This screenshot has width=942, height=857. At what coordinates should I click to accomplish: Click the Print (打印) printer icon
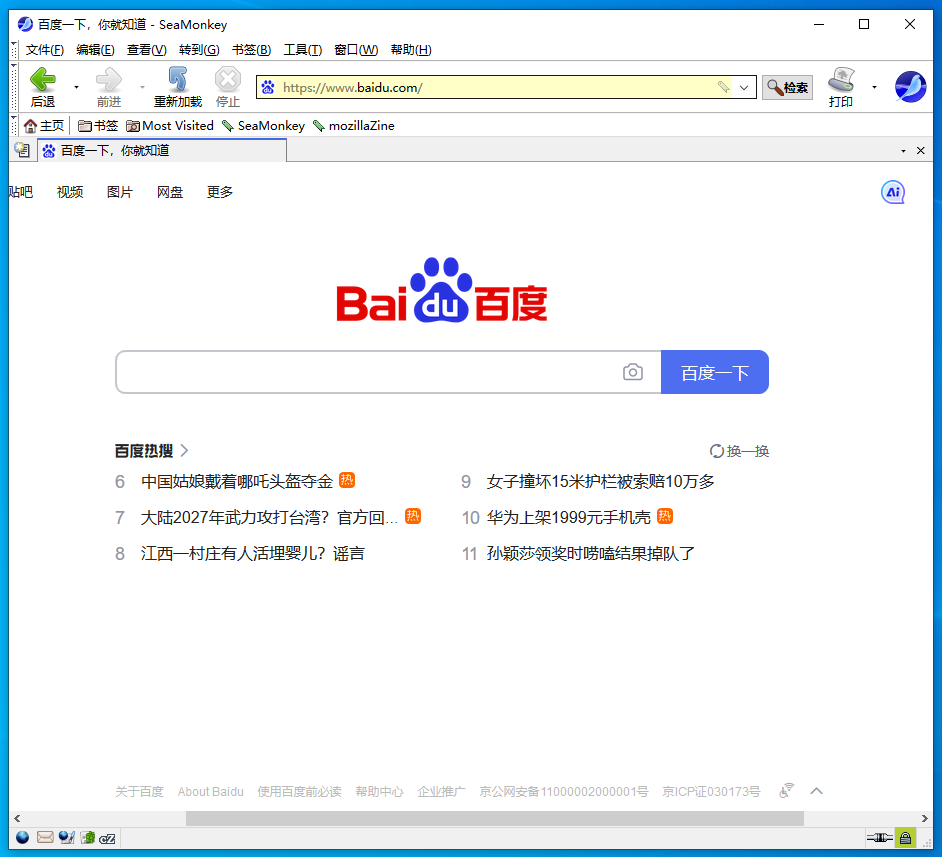click(x=841, y=80)
